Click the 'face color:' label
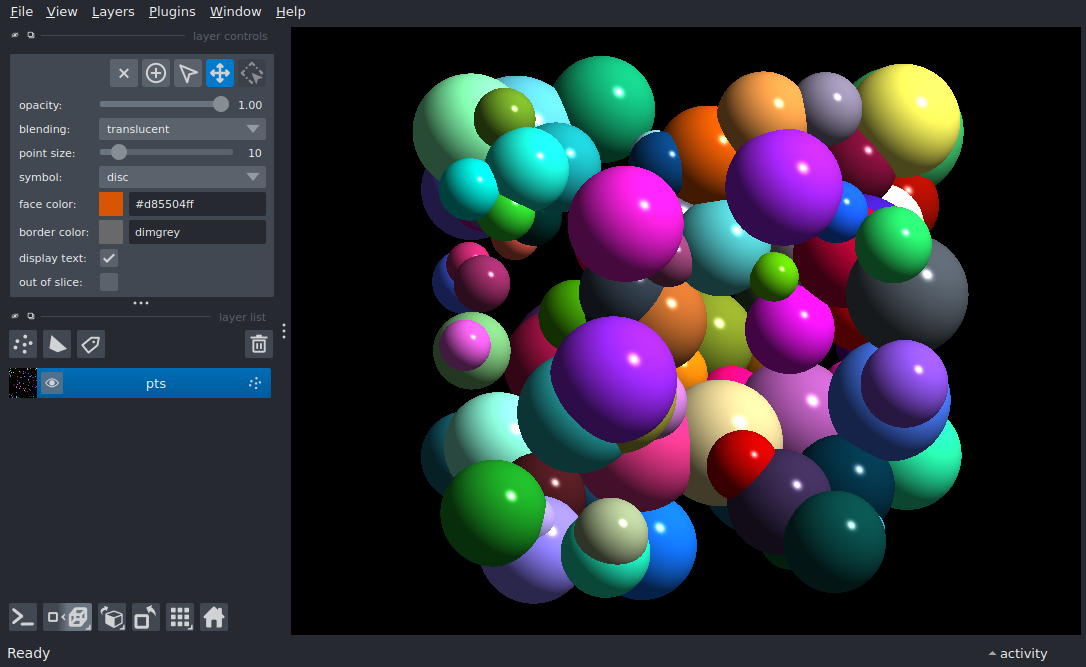Viewport: 1086px width, 667px height. (48, 204)
